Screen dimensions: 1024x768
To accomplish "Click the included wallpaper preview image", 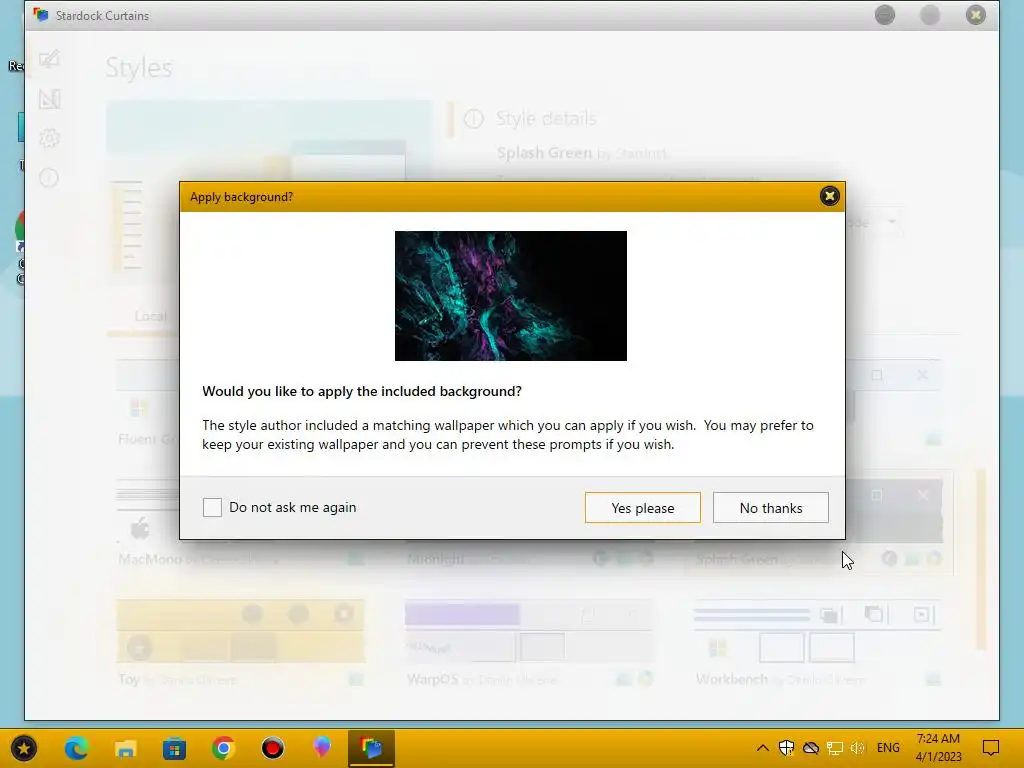I will click(x=511, y=296).
